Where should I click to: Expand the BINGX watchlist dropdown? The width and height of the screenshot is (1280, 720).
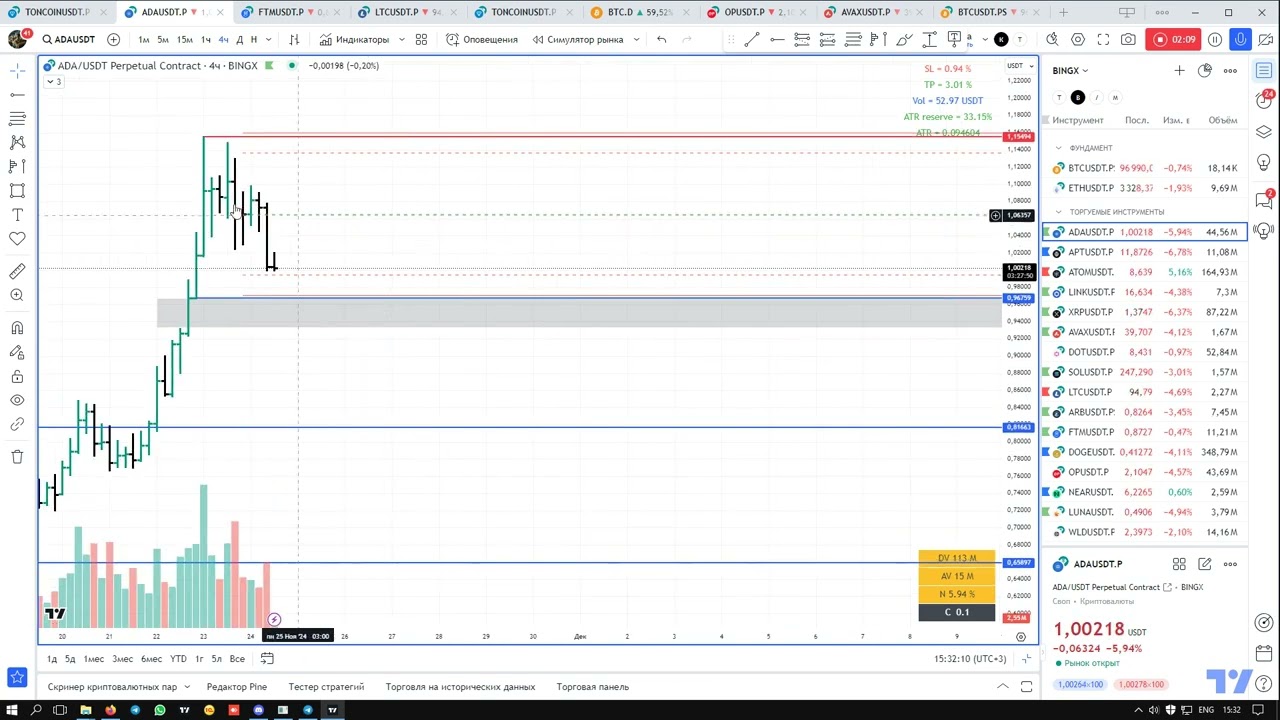tap(1070, 71)
